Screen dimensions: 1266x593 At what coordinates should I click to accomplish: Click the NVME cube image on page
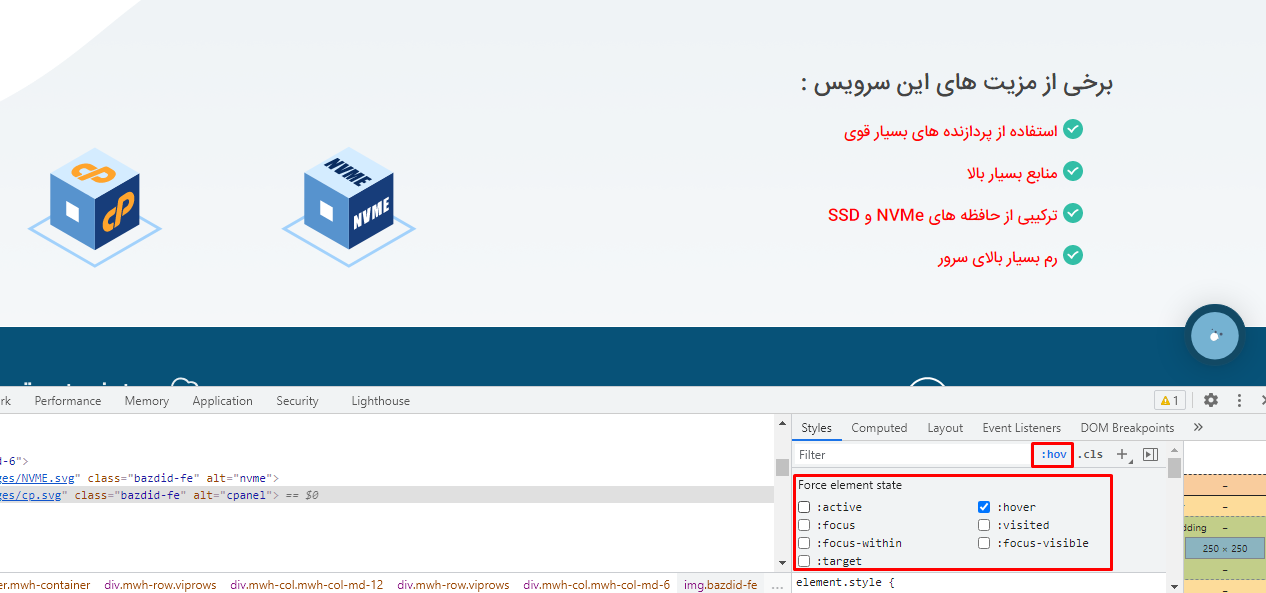click(x=348, y=207)
